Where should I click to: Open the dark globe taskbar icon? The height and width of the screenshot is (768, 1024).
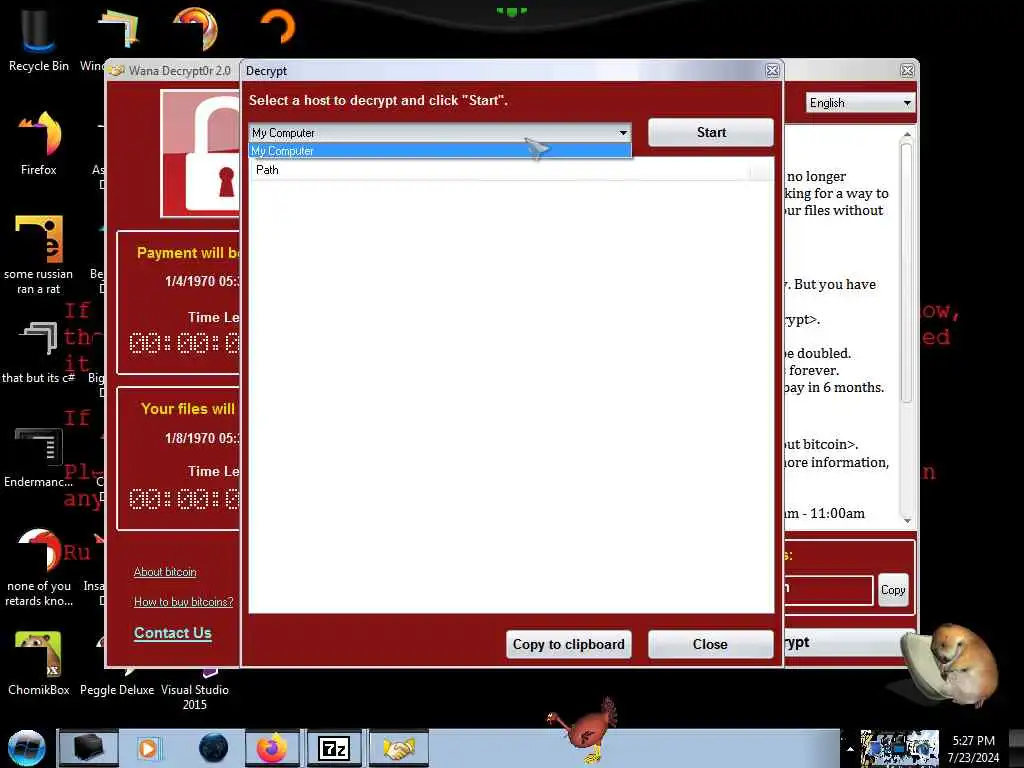(x=214, y=748)
